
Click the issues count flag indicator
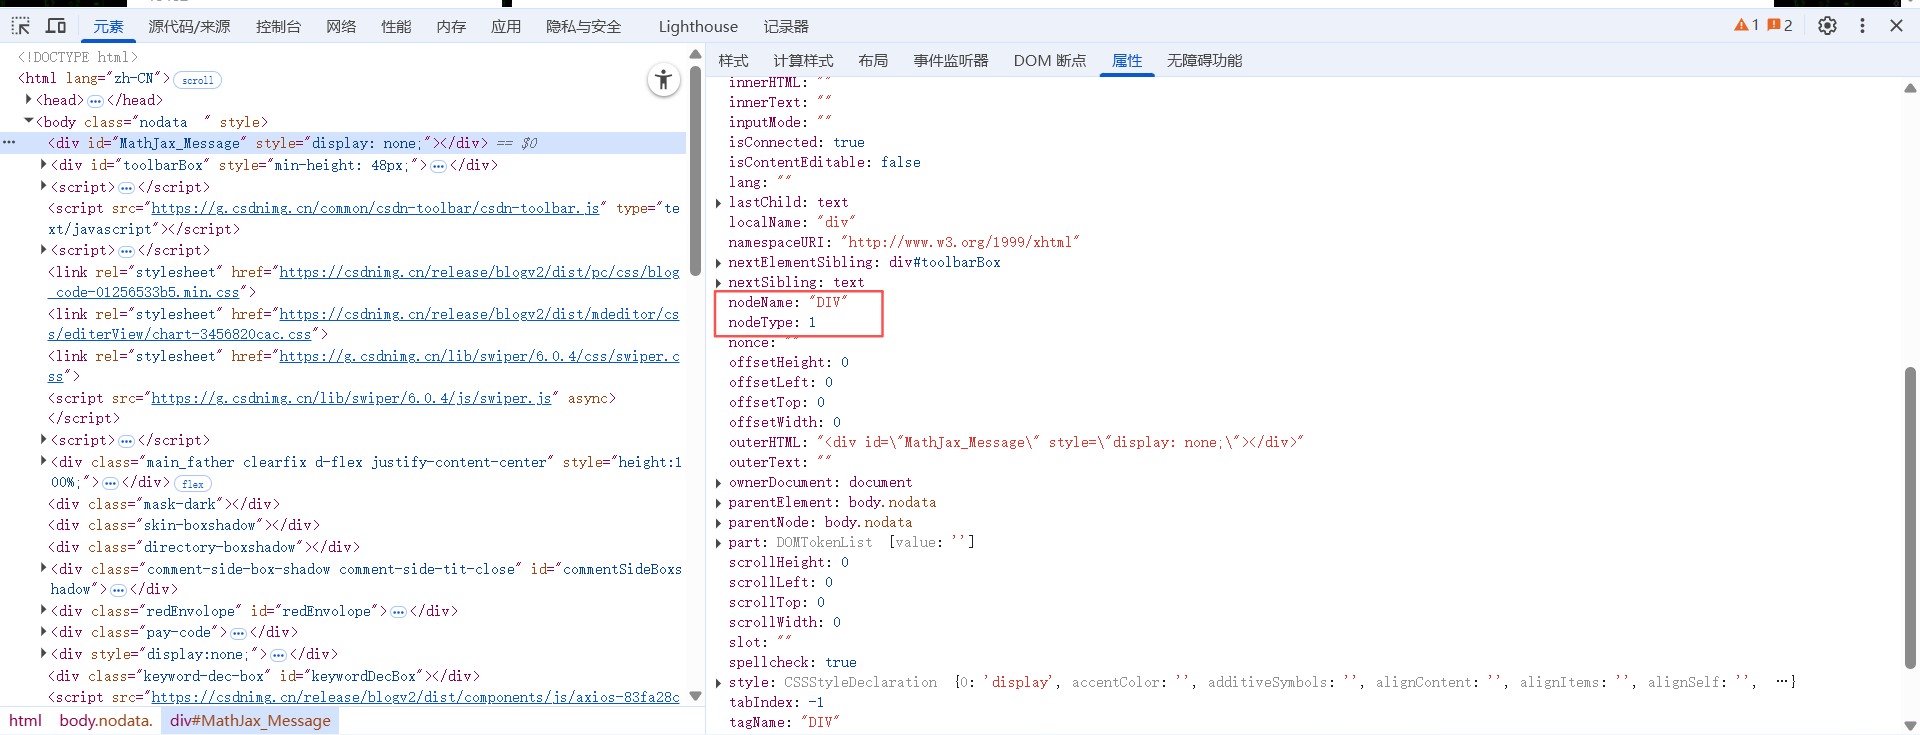click(x=1780, y=25)
